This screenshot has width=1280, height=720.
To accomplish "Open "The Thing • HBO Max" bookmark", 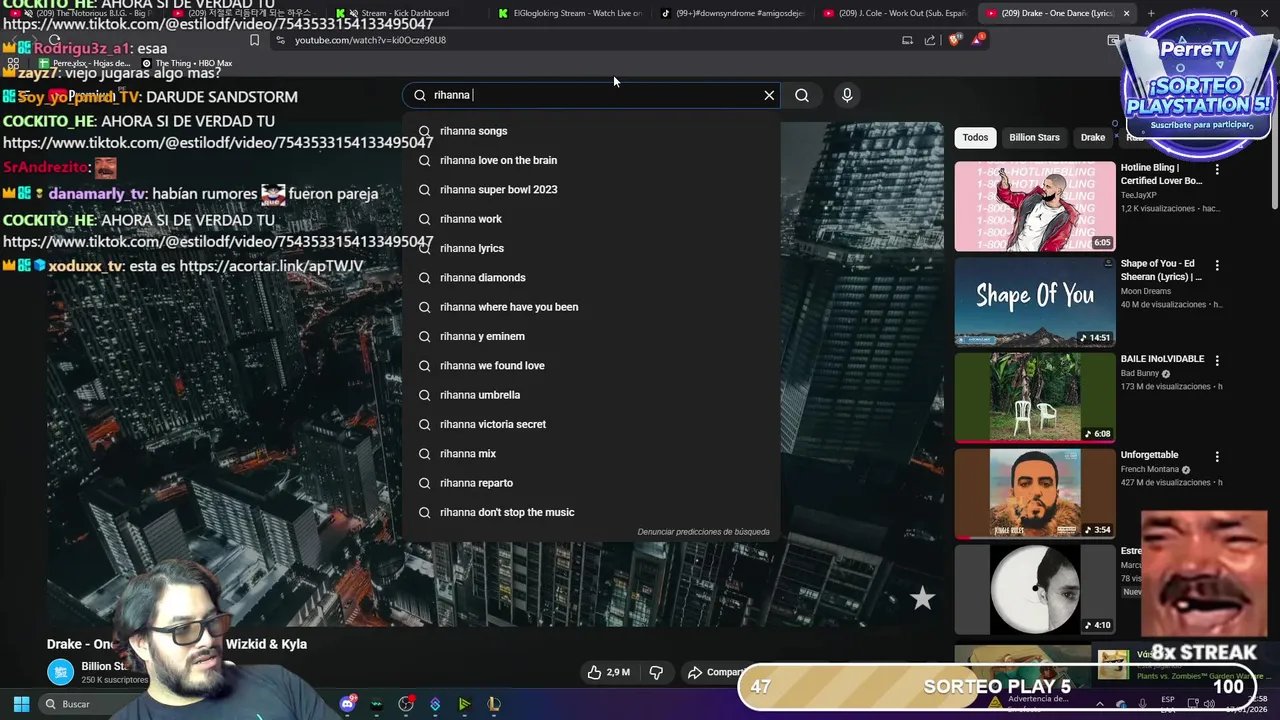I will point(186,63).
